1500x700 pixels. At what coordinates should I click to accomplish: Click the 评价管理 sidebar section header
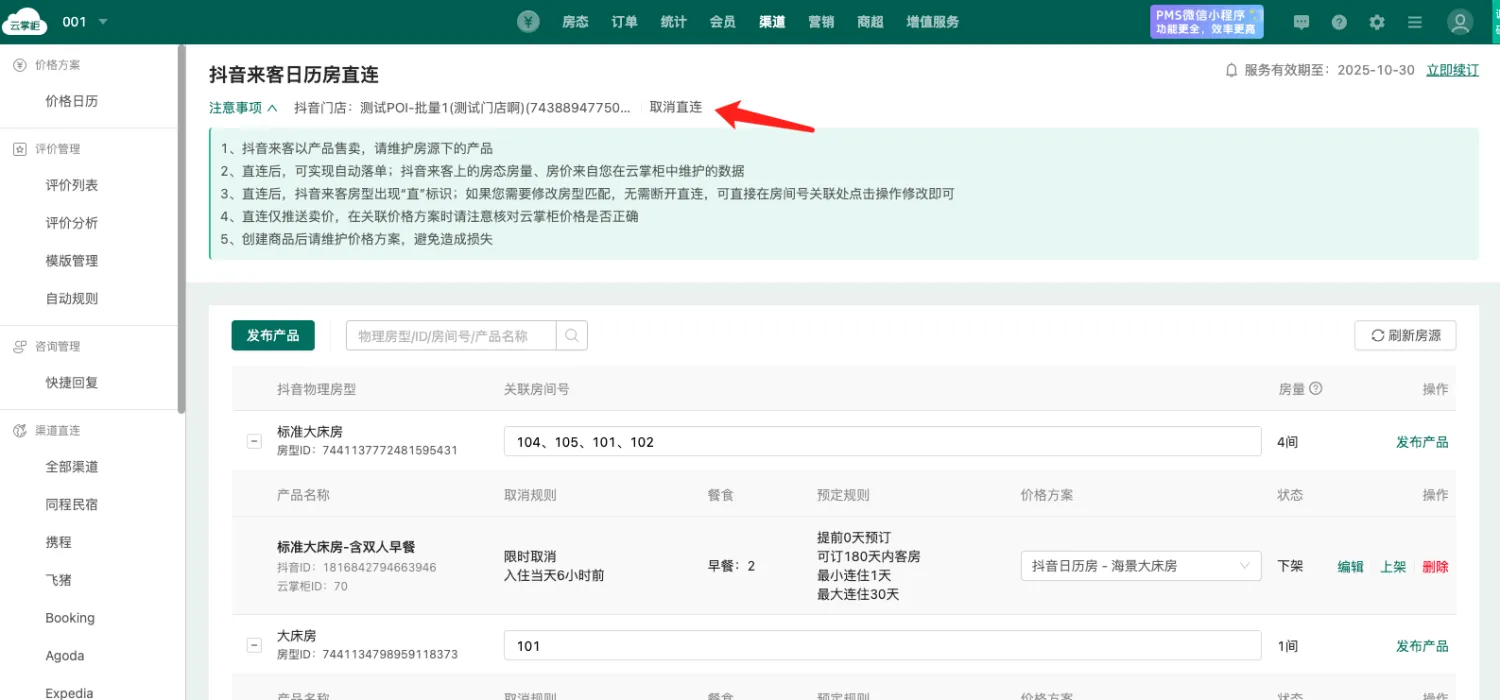click(x=47, y=149)
